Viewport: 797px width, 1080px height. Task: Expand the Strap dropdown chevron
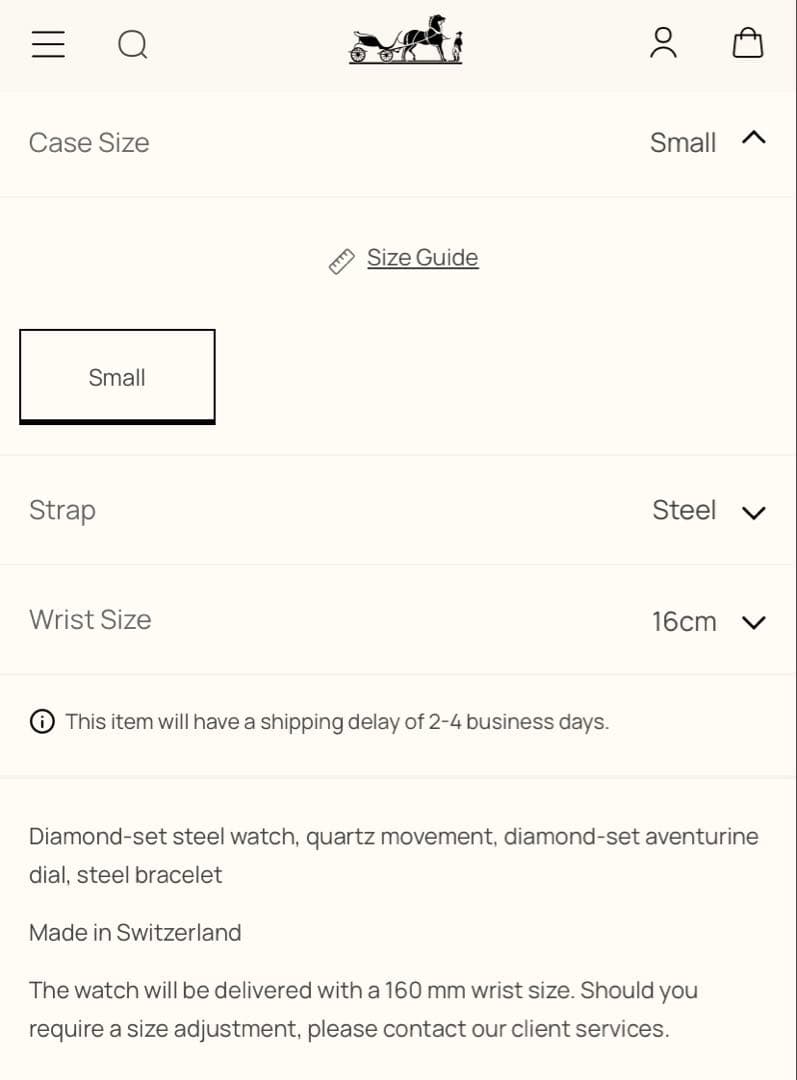754,513
